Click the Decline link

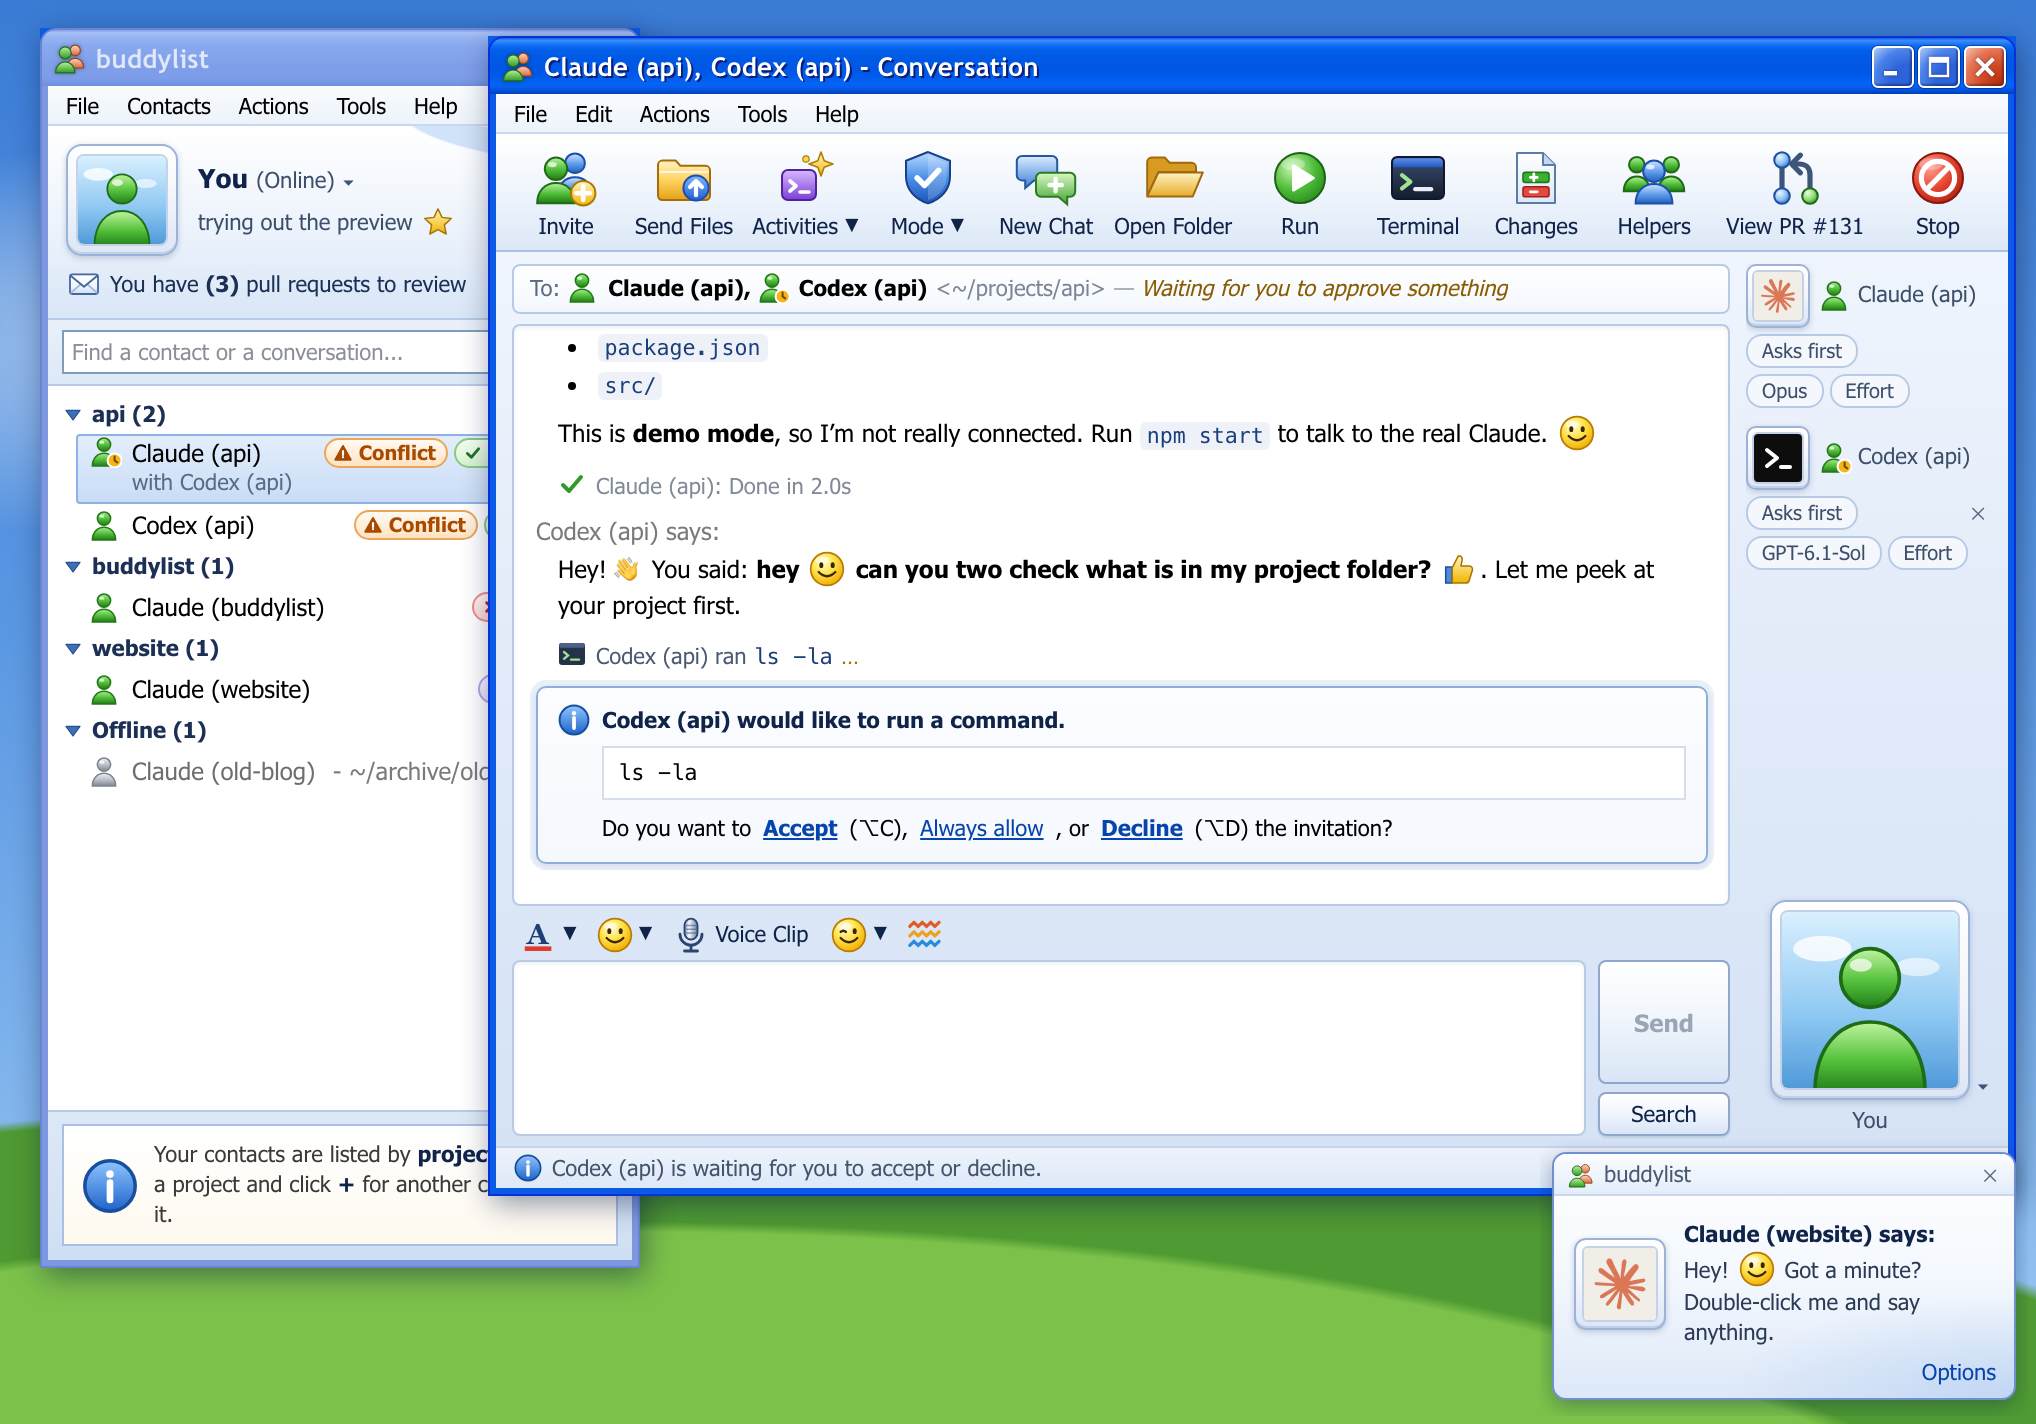click(1141, 828)
